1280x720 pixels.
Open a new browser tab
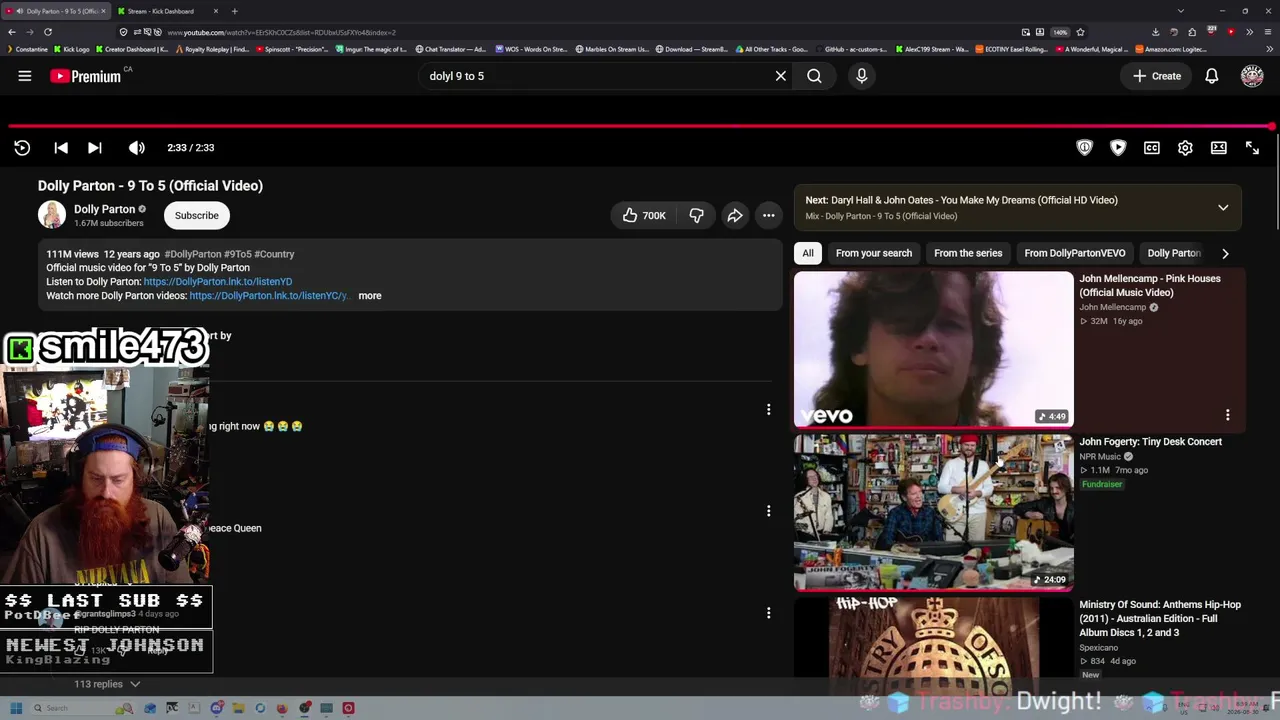tap(234, 11)
